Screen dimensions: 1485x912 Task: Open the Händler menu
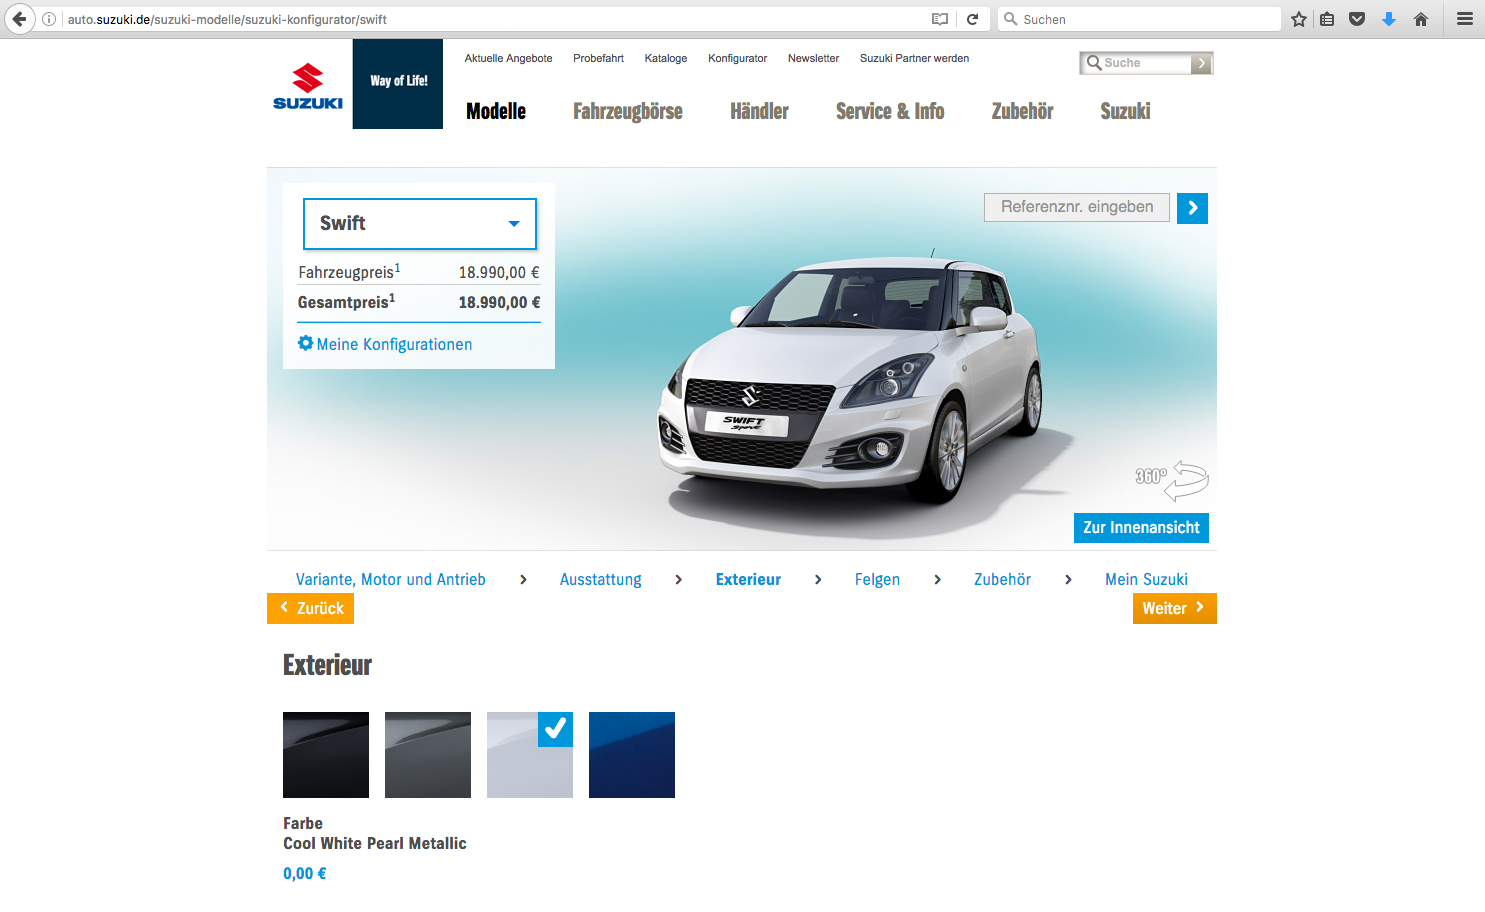pos(759,111)
